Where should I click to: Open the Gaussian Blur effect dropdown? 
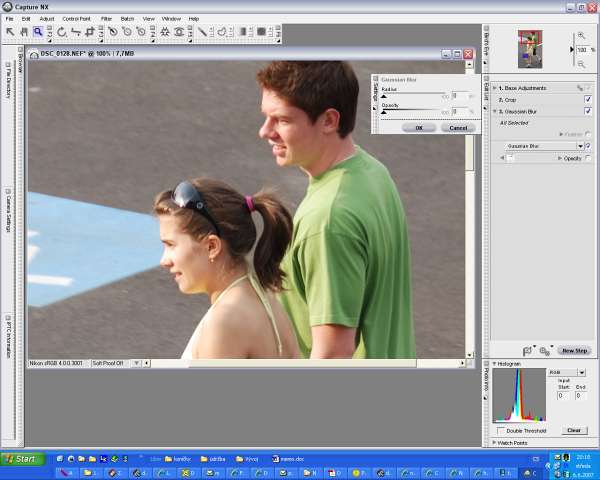pos(580,146)
